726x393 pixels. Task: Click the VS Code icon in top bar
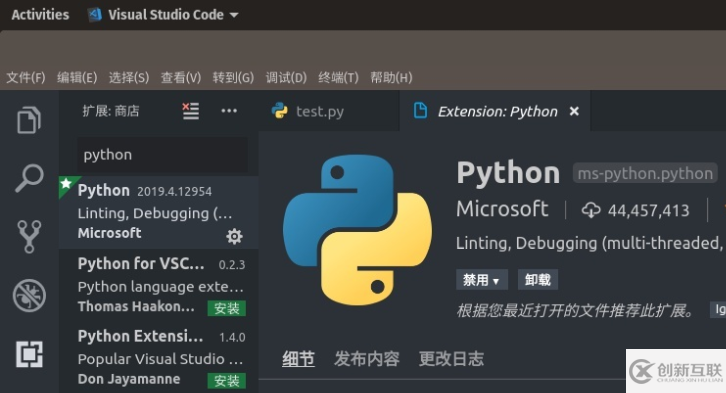94,14
